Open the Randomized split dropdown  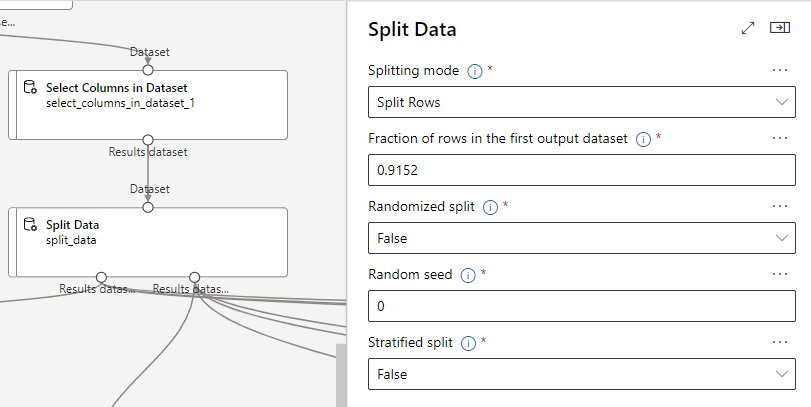[x=581, y=238]
